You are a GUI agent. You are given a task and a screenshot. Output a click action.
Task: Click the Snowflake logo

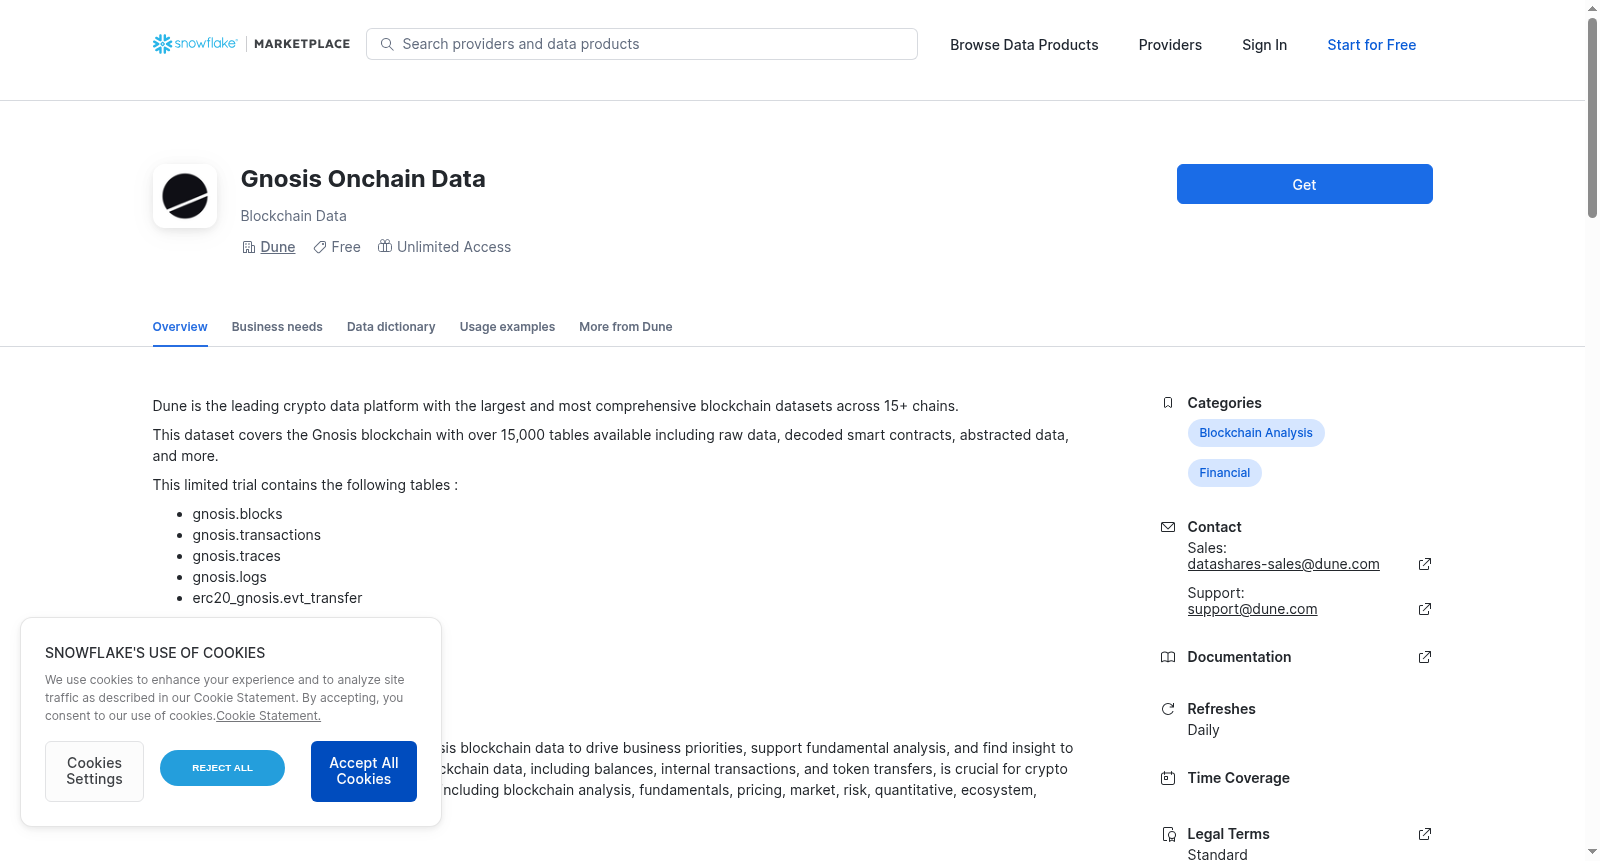pyautogui.click(x=195, y=44)
